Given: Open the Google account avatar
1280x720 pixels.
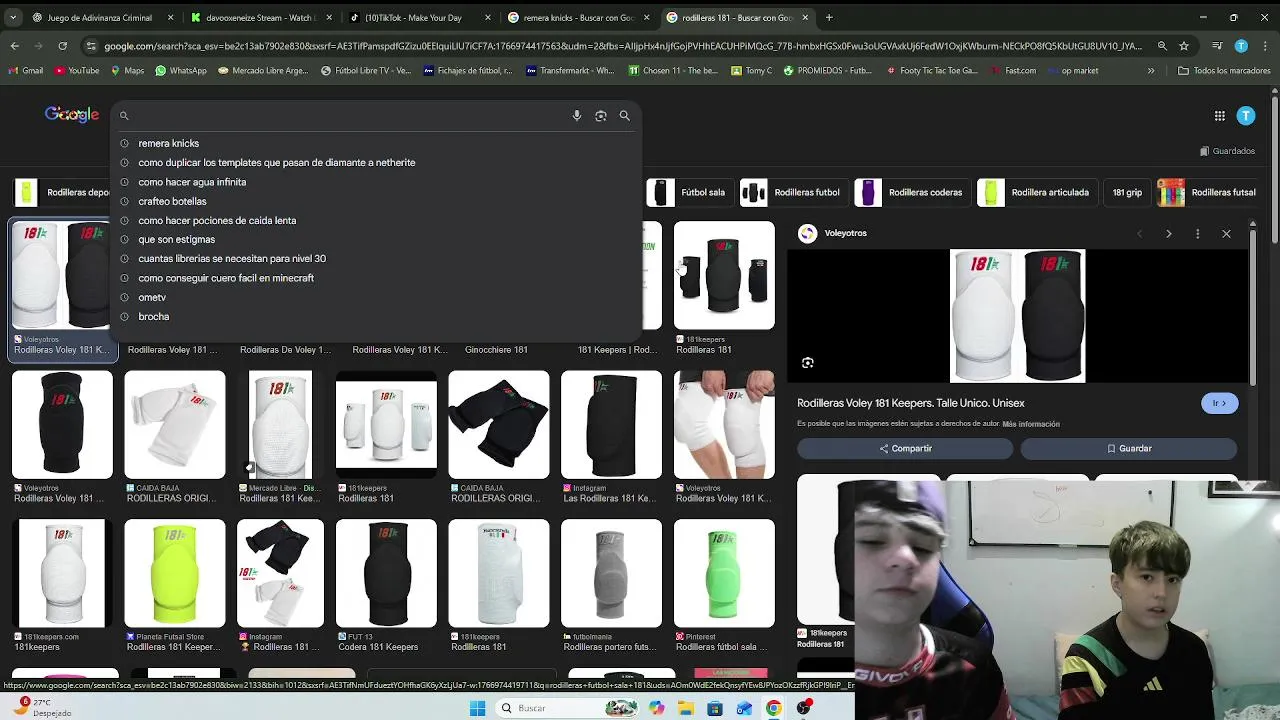Looking at the screenshot, I should (1246, 116).
